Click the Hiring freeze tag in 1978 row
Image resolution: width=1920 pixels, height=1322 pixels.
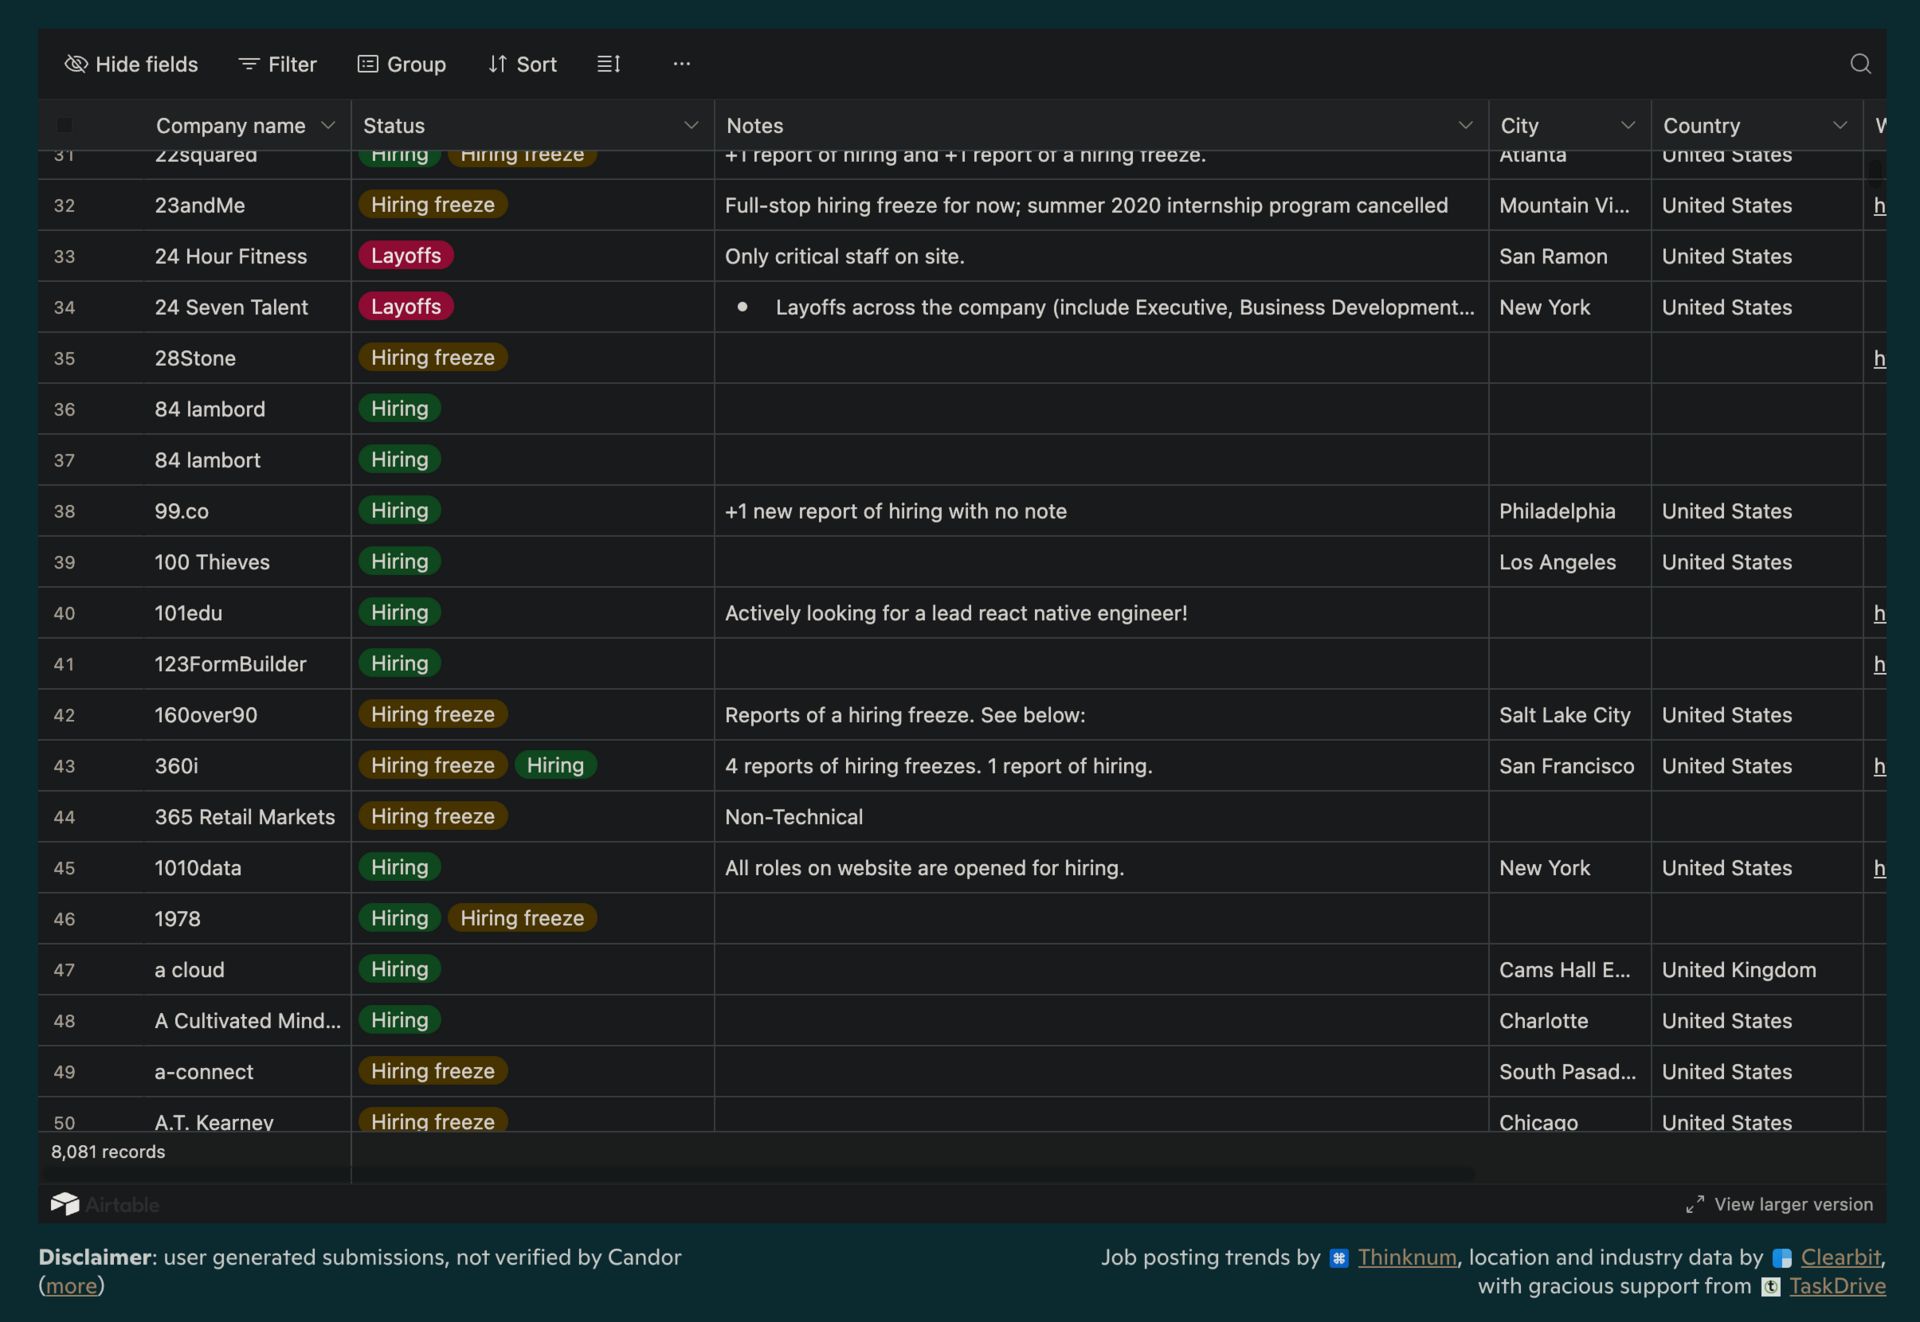click(x=522, y=918)
